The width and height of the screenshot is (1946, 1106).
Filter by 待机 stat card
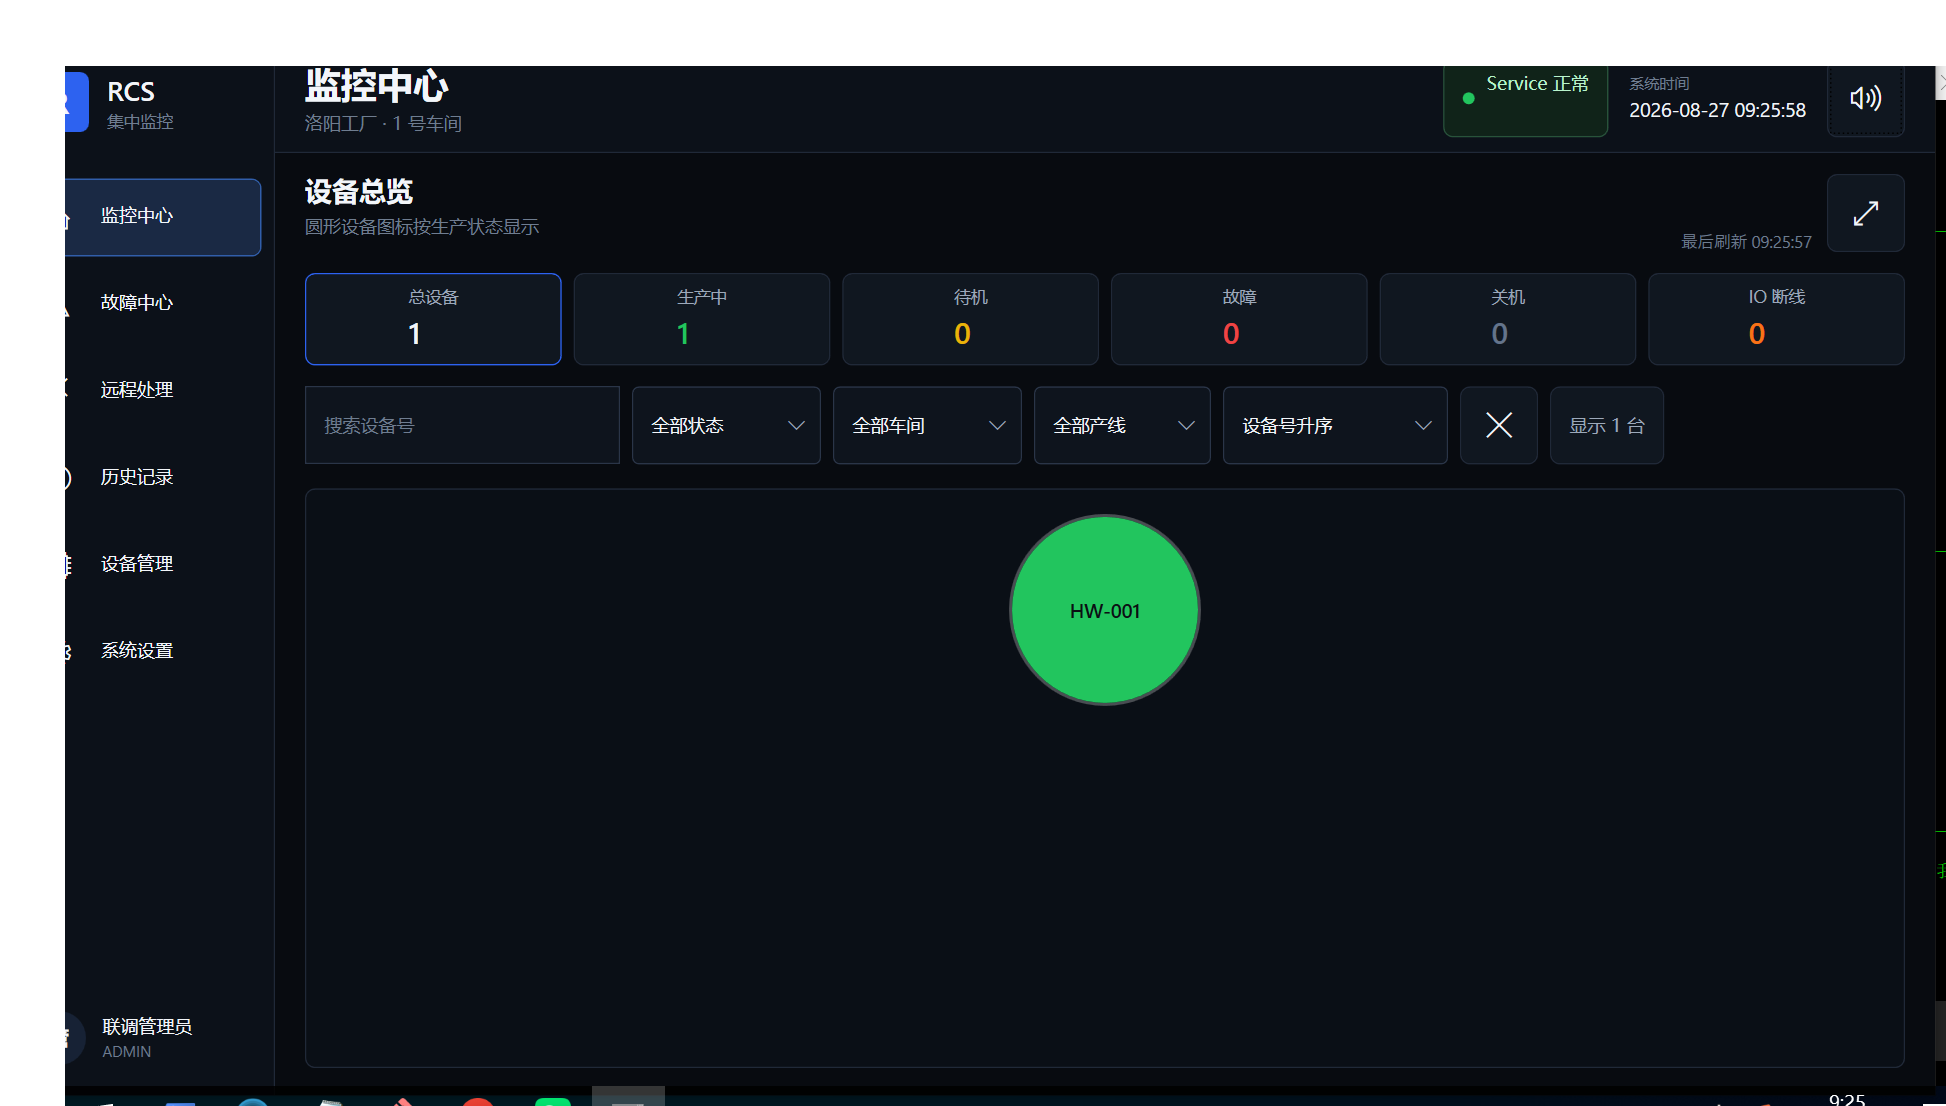click(x=970, y=319)
